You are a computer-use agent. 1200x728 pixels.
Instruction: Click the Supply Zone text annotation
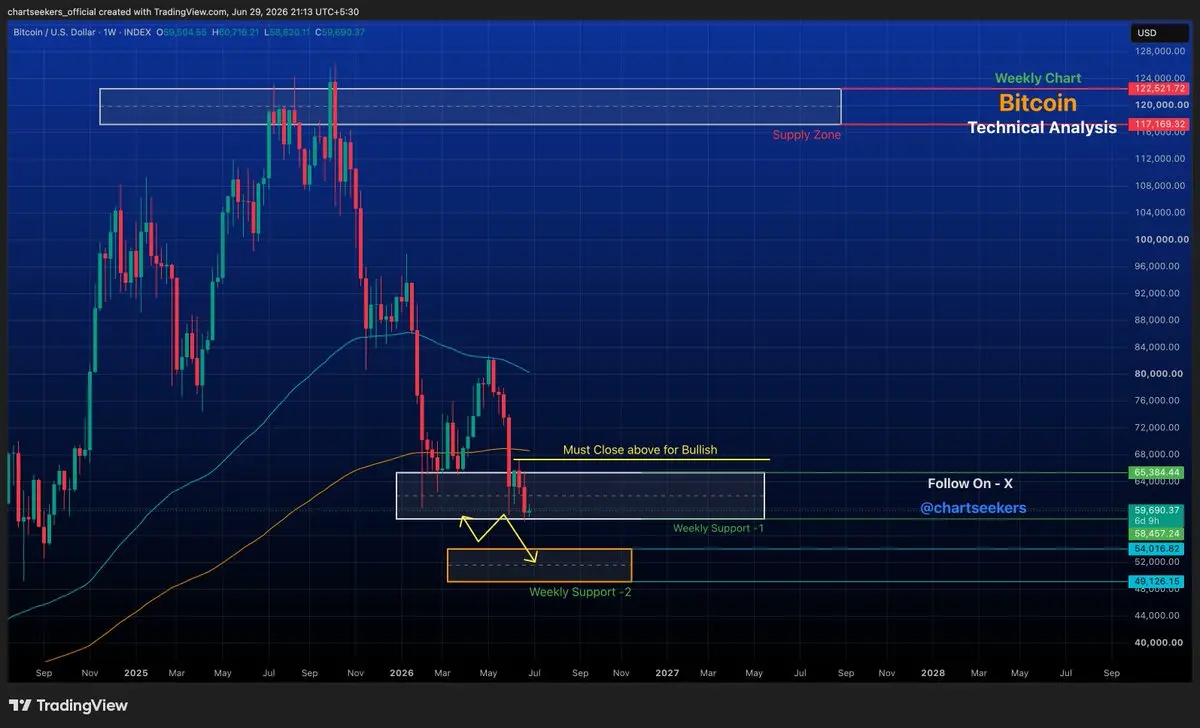pyautogui.click(x=806, y=134)
